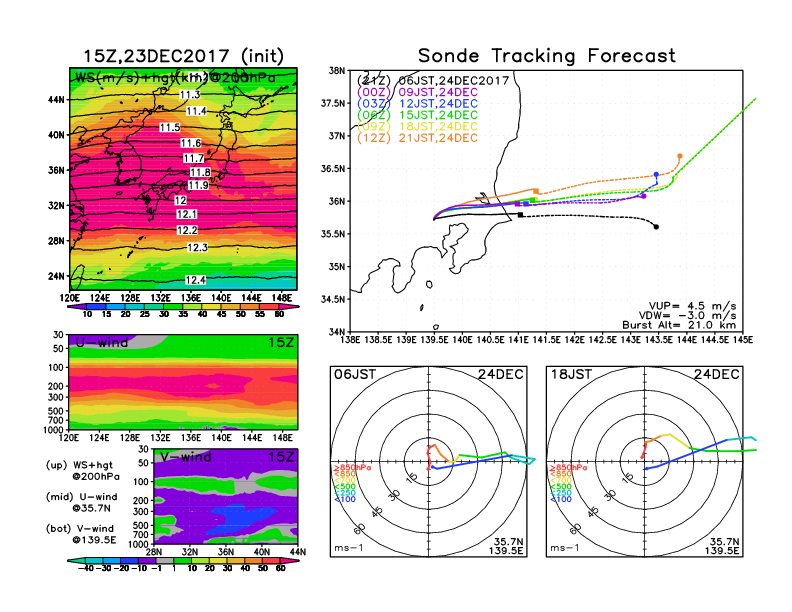Click the blue landing dot on the 03Z track
792x612 pixels.
pos(656,174)
